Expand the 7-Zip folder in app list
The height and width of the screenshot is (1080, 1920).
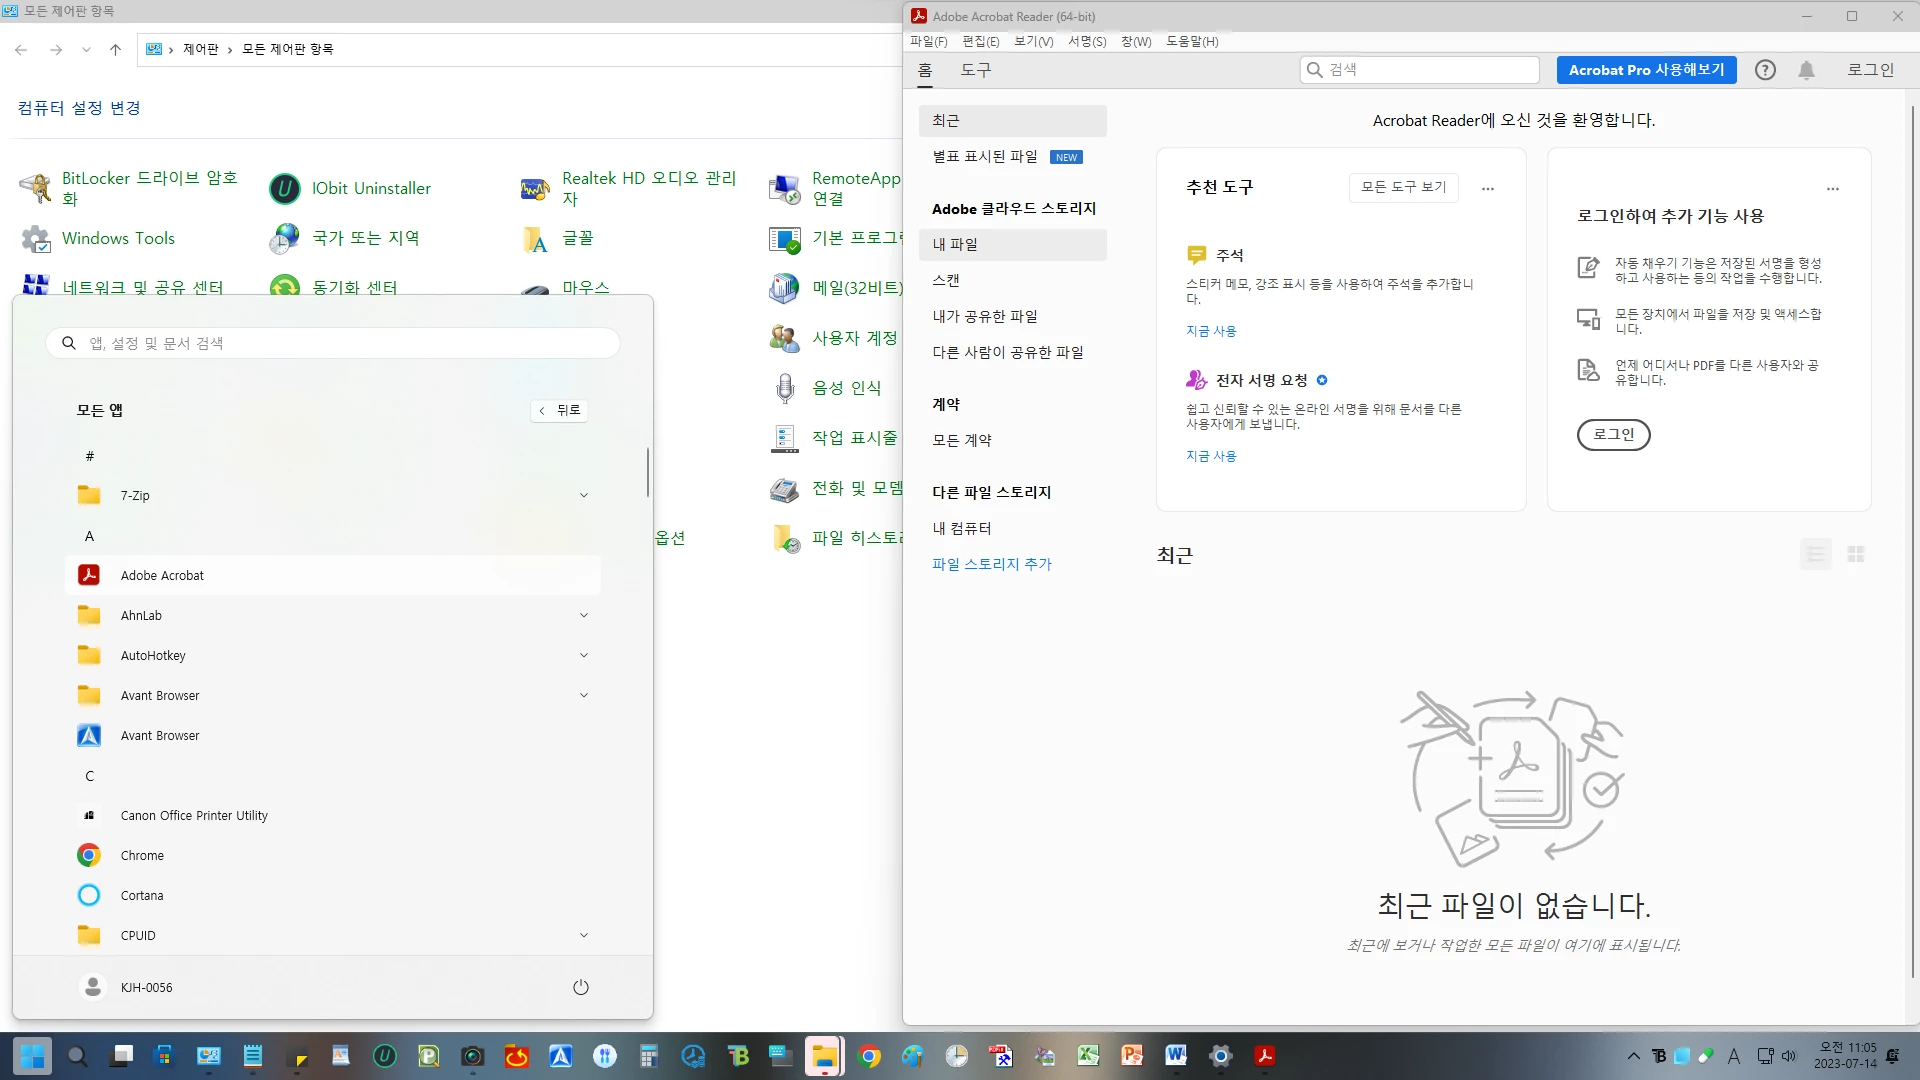pyautogui.click(x=584, y=495)
